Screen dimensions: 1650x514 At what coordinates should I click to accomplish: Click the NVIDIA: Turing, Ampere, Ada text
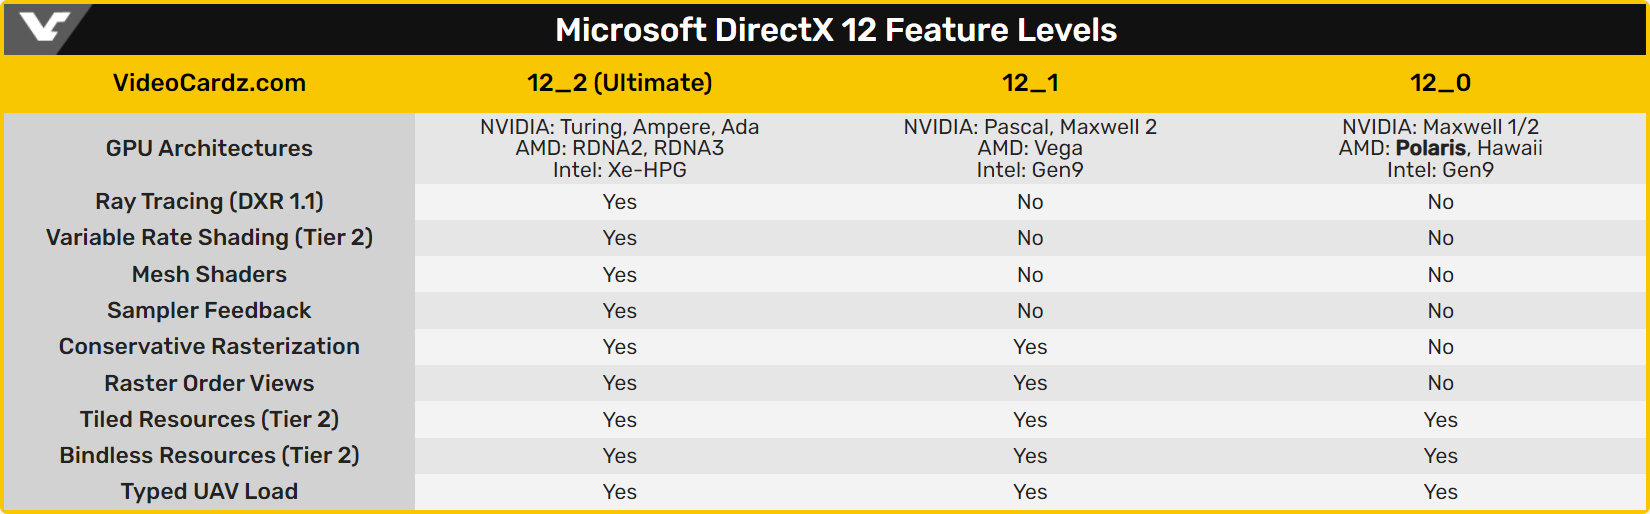(619, 127)
